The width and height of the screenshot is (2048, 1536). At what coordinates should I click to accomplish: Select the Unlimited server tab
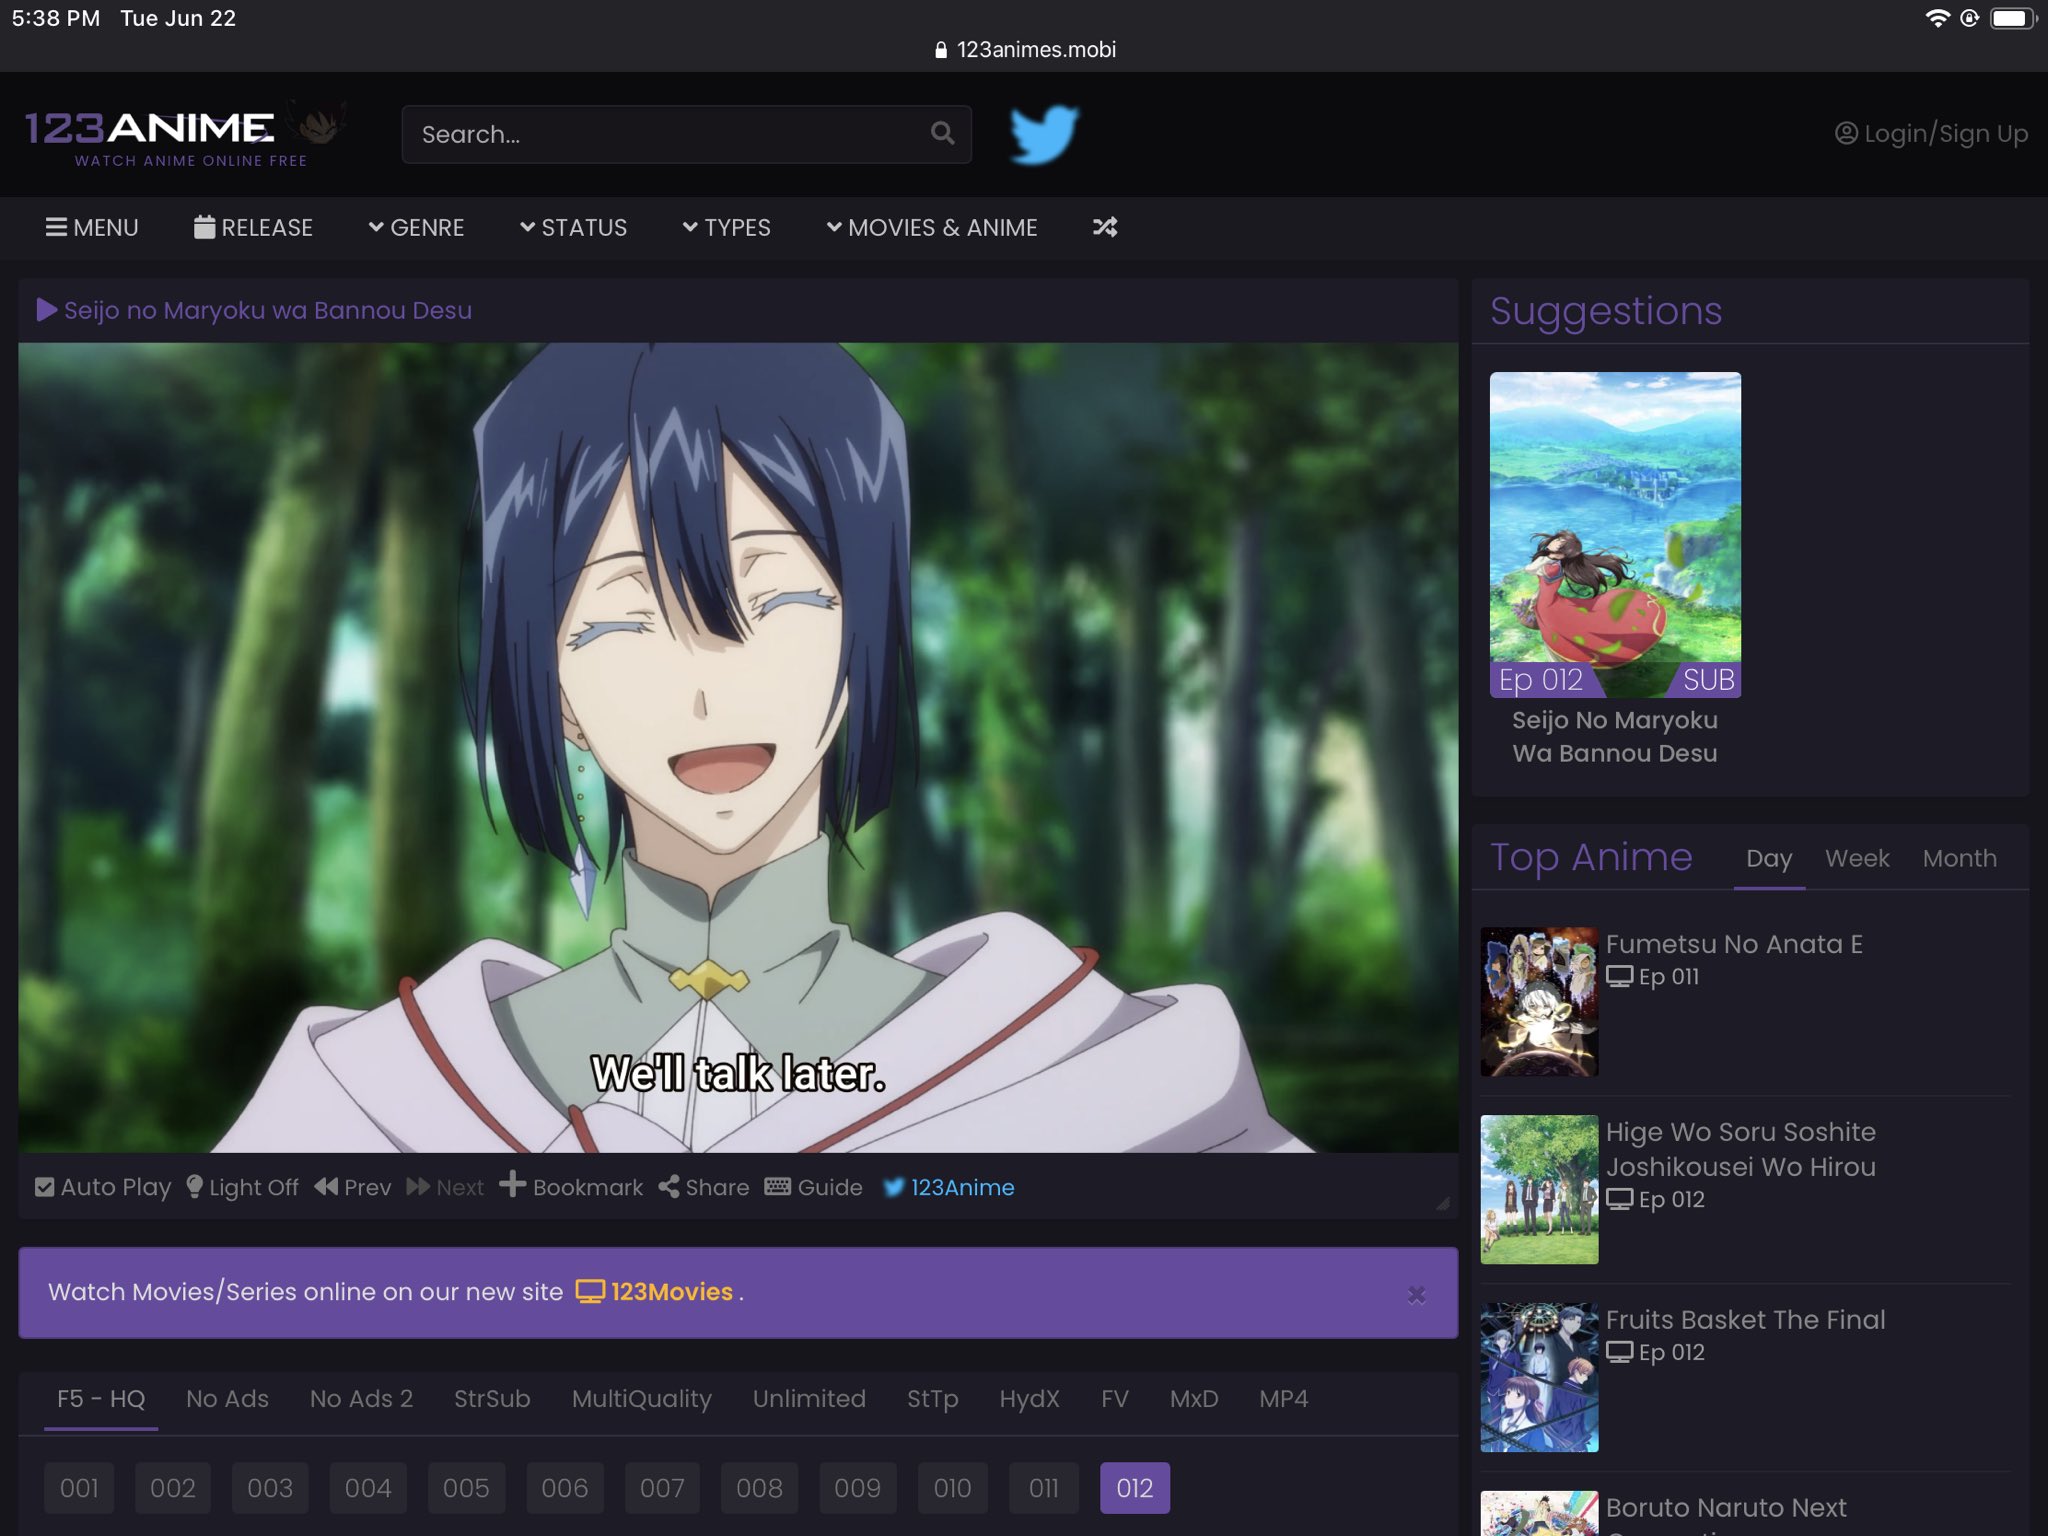[x=809, y=1398]
